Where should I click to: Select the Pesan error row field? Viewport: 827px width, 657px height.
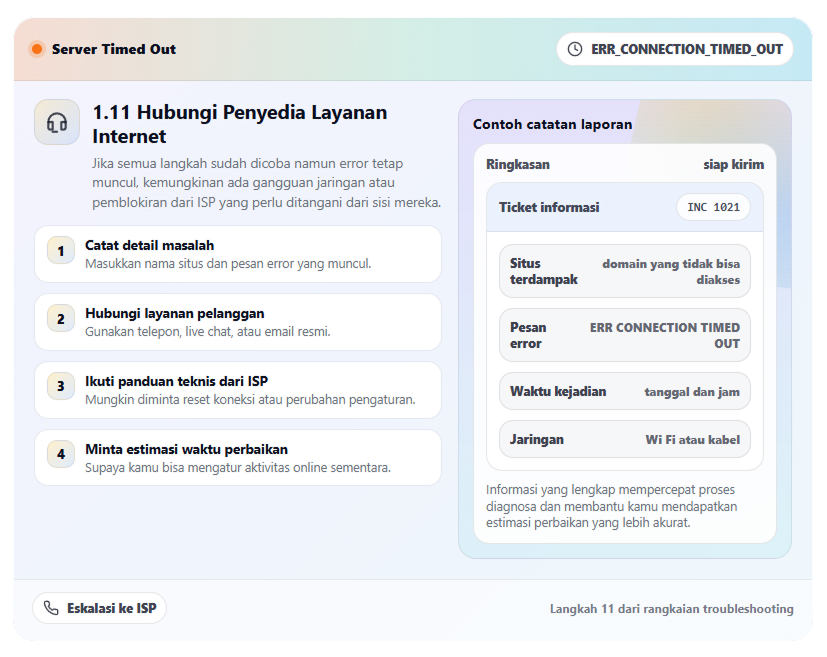click(625, 335)
